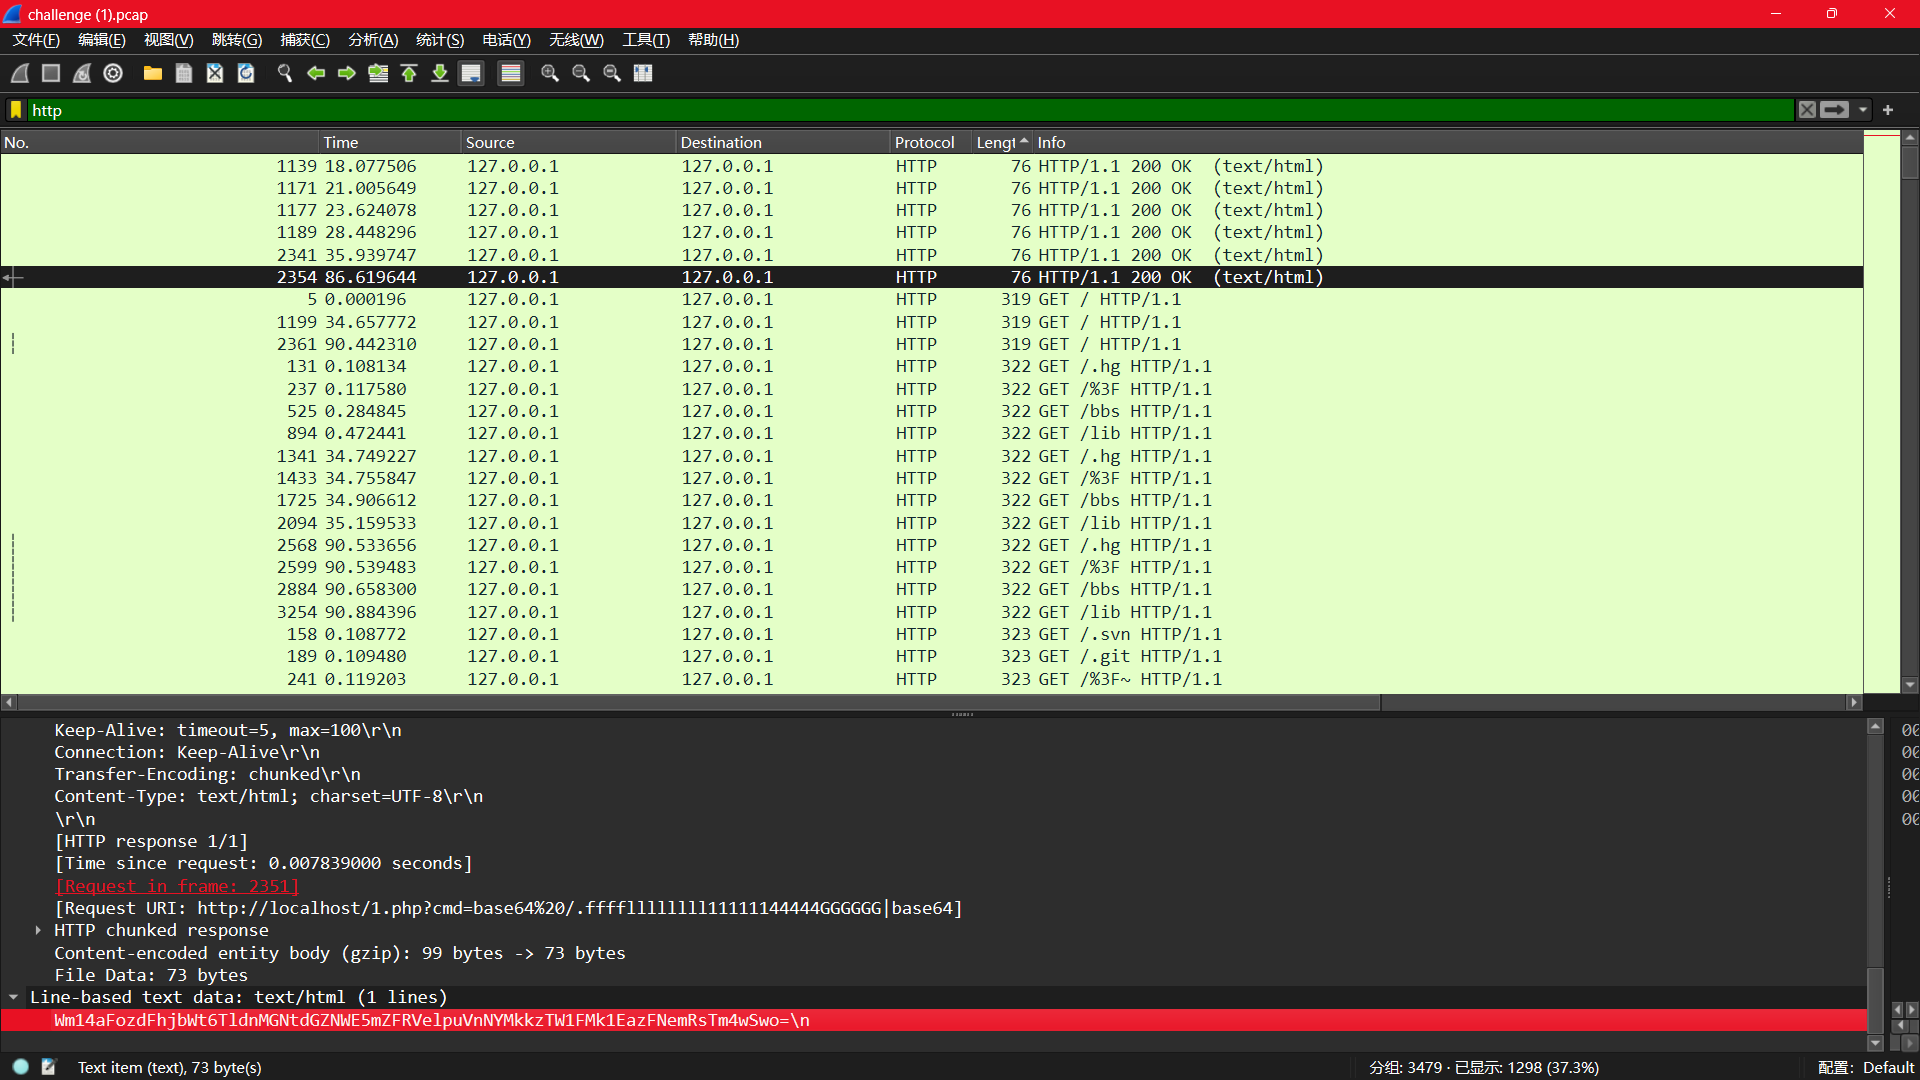
Task: Add a display filter button plus
Action: click(1888, 110)
